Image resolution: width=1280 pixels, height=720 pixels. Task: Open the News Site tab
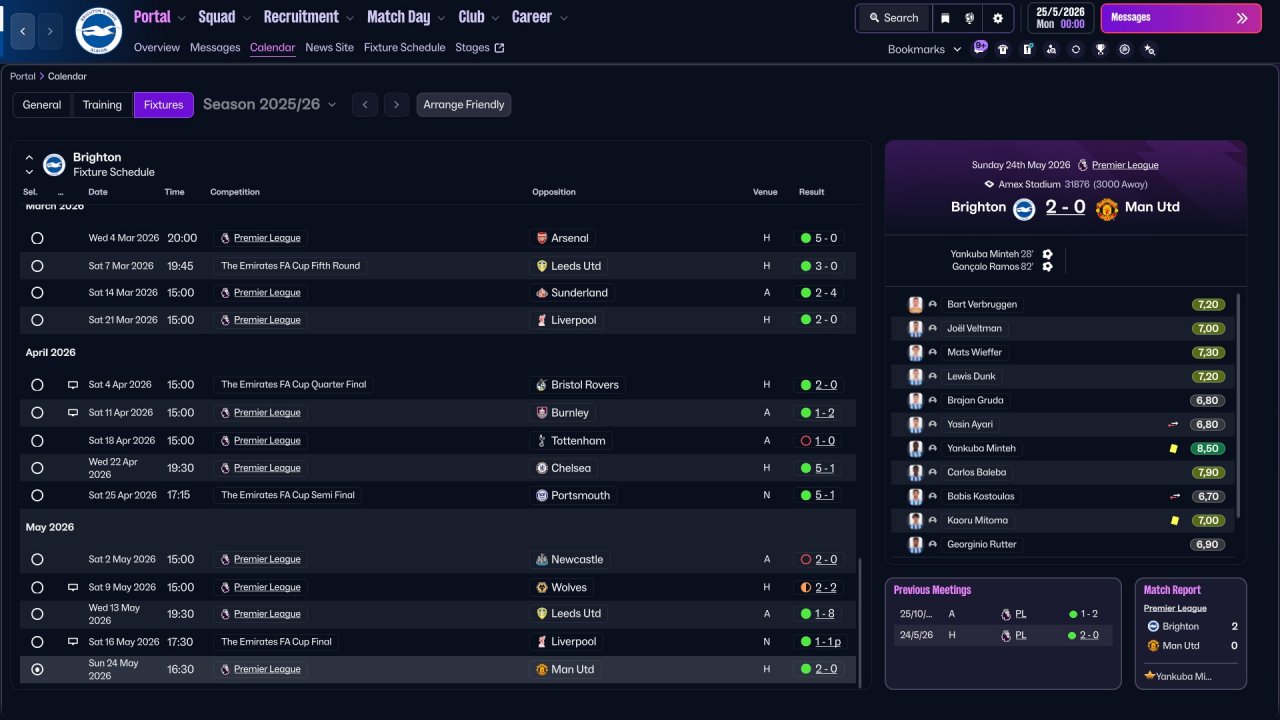[329, 47]
